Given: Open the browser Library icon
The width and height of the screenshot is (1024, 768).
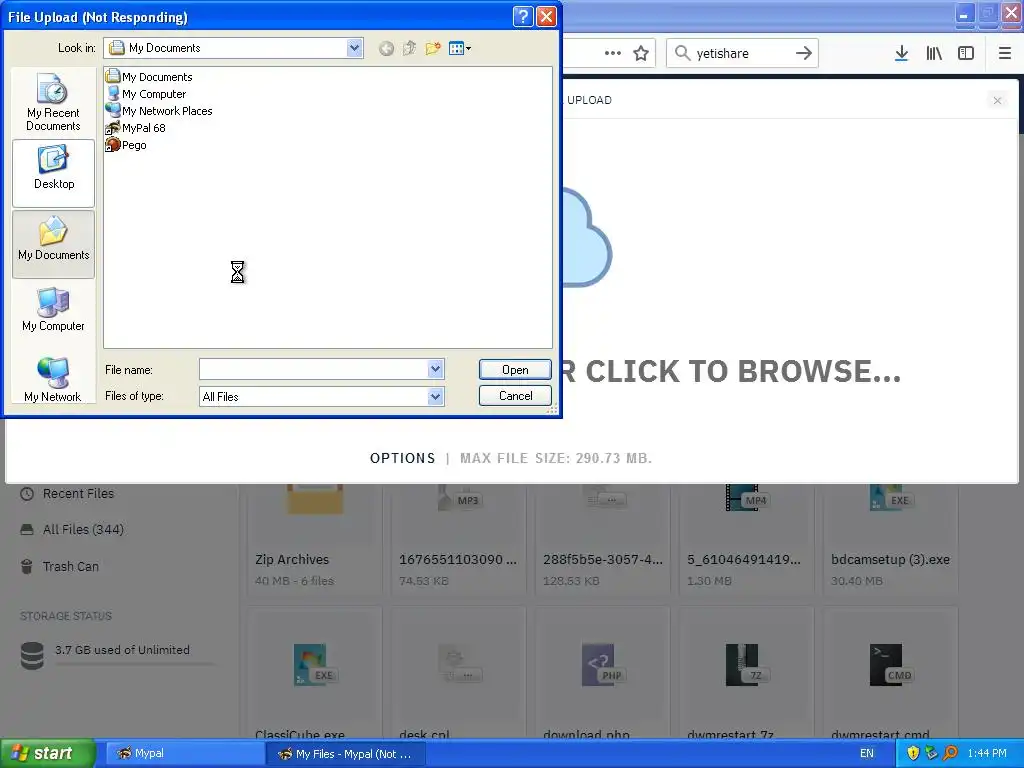Looking at the screenshot, I should 934,54.
